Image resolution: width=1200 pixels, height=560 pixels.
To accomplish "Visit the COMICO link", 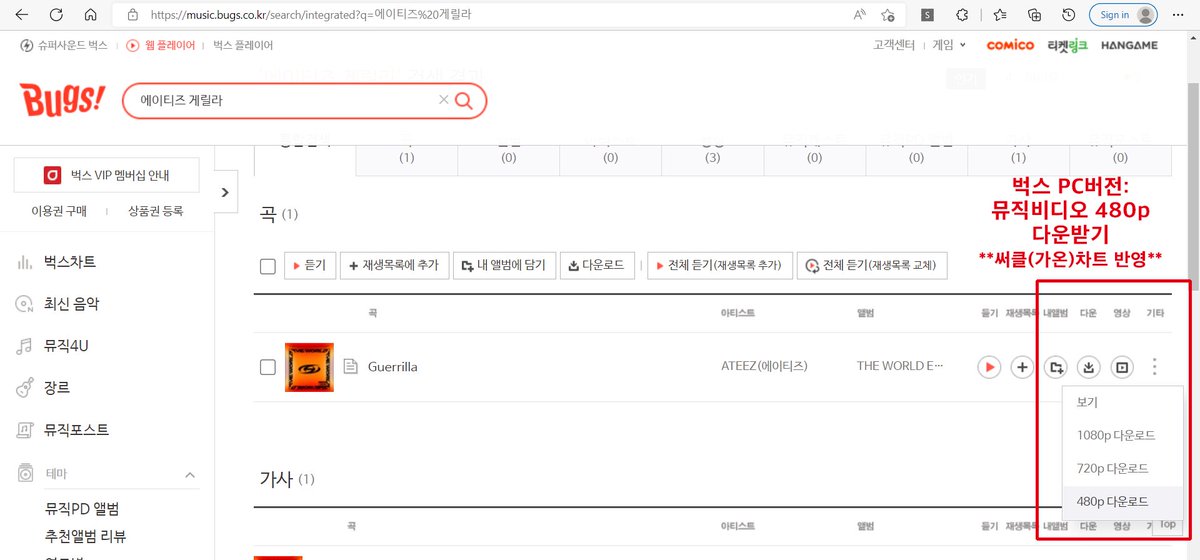I will [1010, 45].
